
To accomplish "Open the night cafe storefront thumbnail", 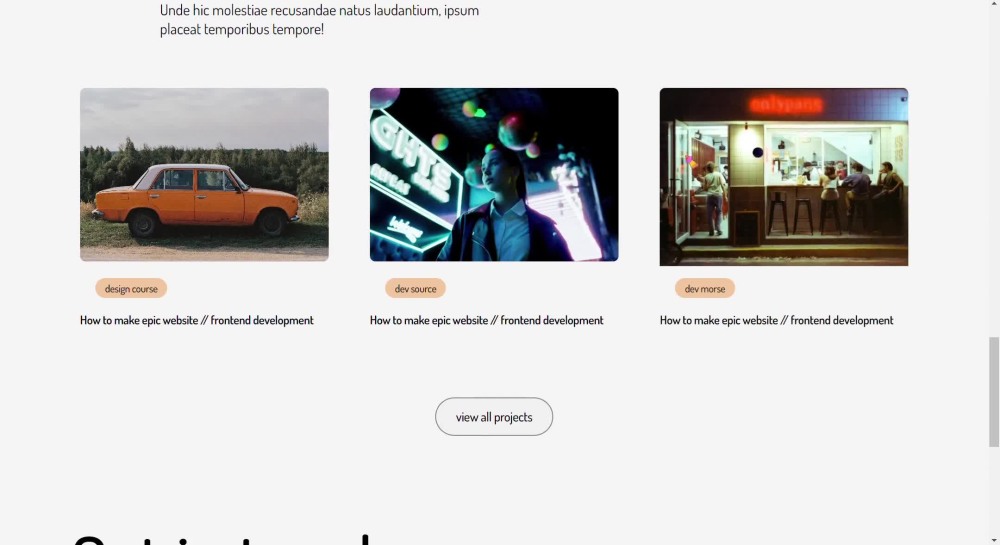I will click(x=784, y=177).
